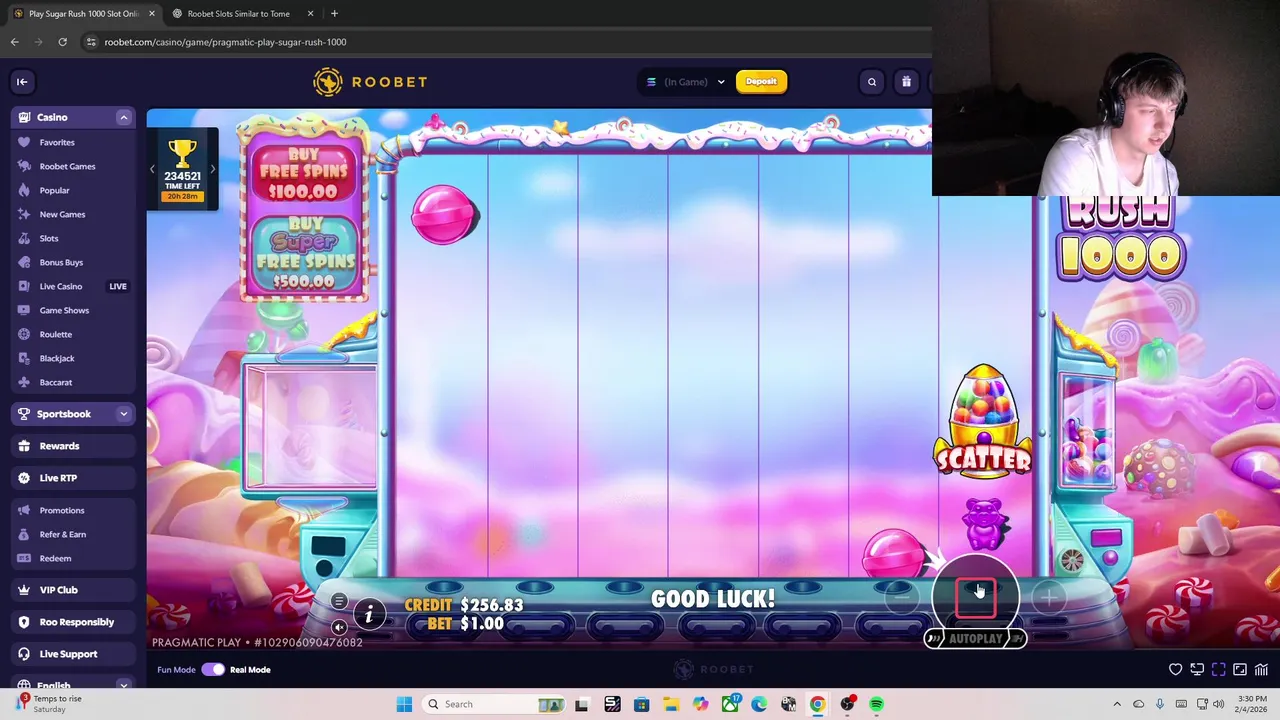Open New Games category
Viewport: 1280px width, 720px height.
coord(62,214)
